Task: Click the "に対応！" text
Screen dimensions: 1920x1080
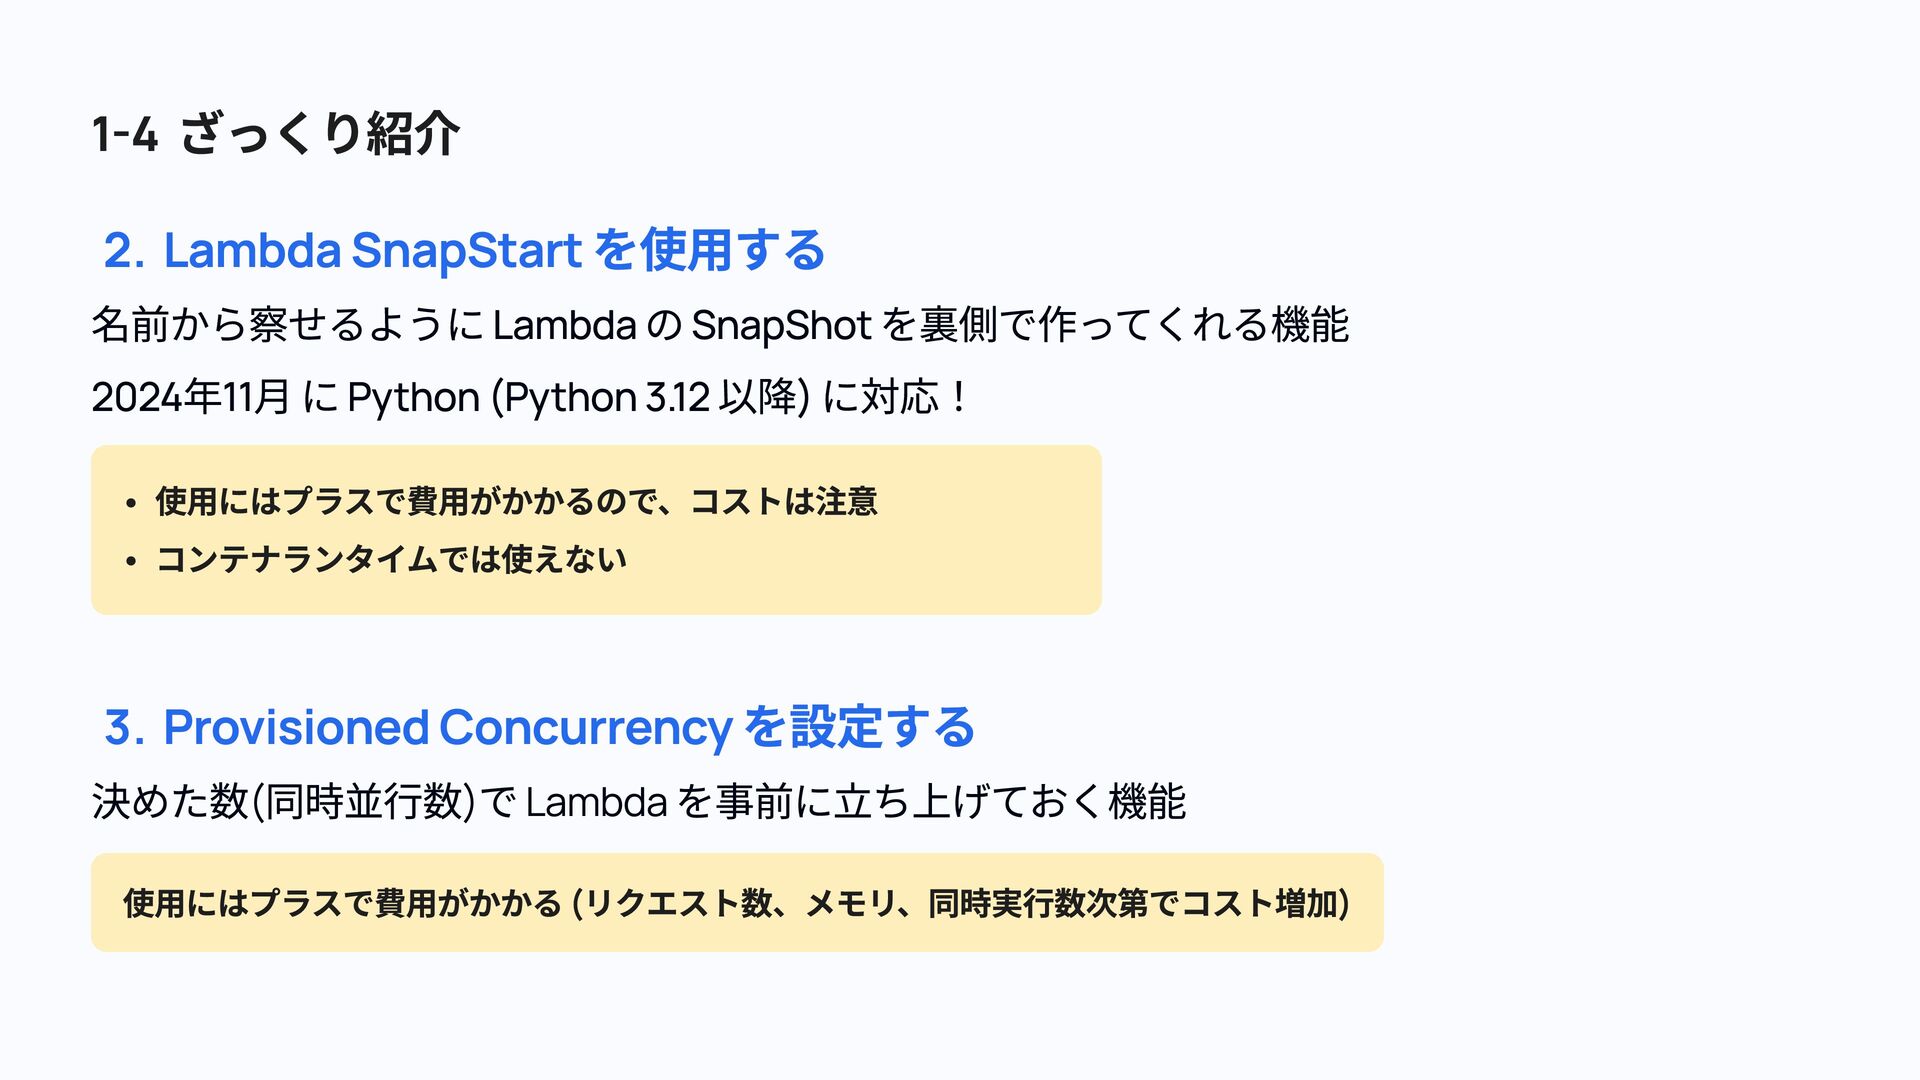Action: pos(895,397)
